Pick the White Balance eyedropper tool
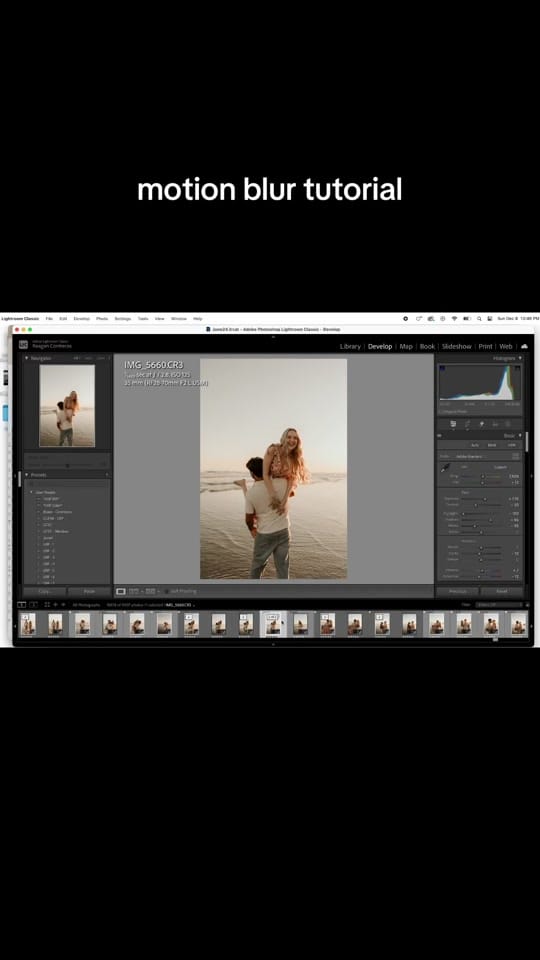This screenshot has width=540, height=960. [446, 468]
